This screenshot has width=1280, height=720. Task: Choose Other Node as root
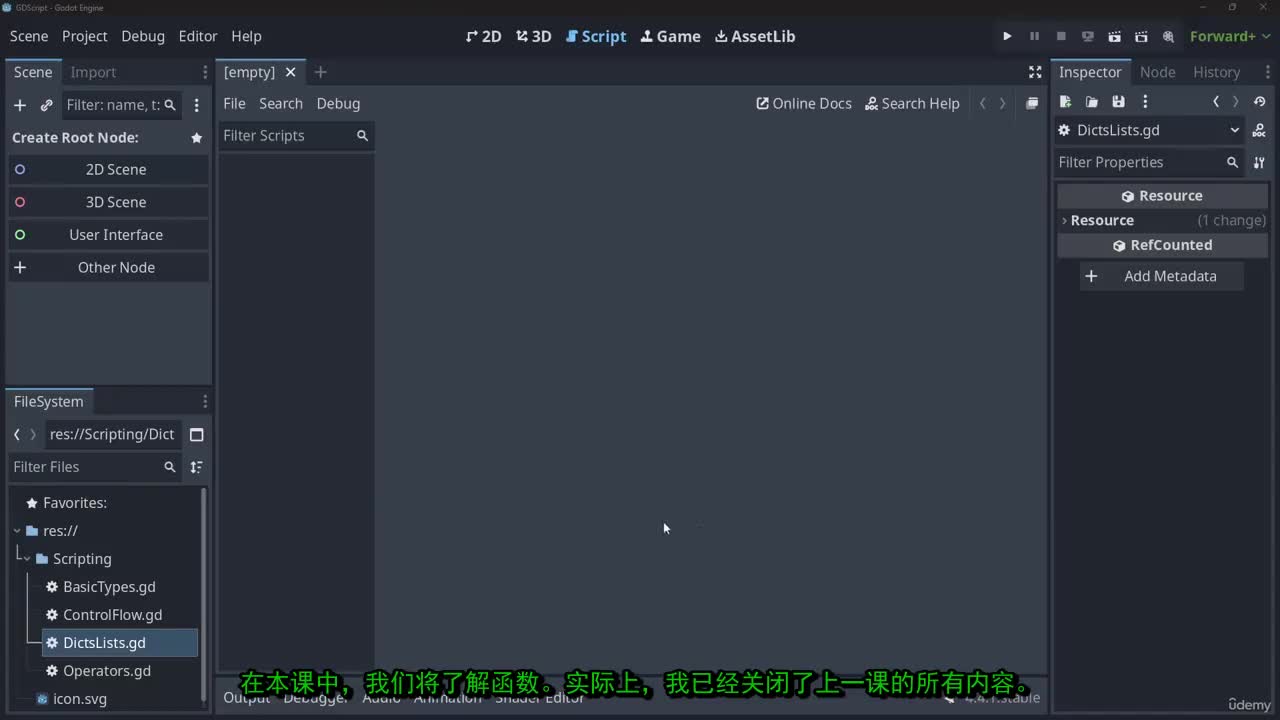click(108, 268)
